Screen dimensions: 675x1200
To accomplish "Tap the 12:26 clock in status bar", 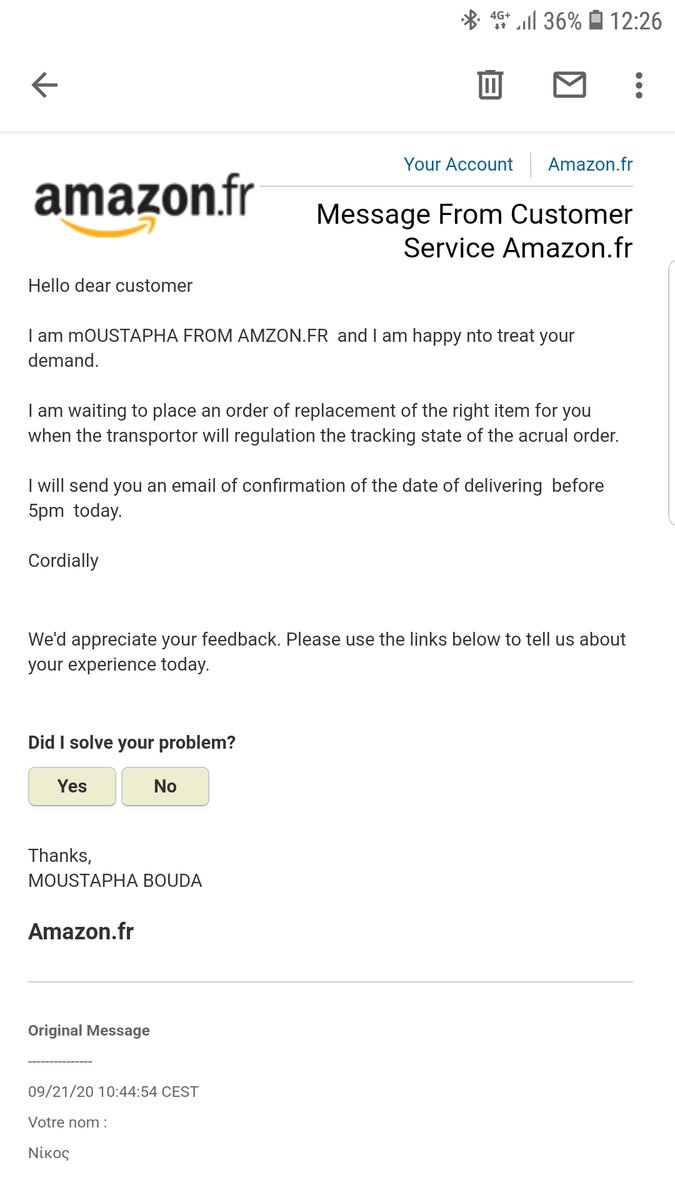I will point(636,20).
